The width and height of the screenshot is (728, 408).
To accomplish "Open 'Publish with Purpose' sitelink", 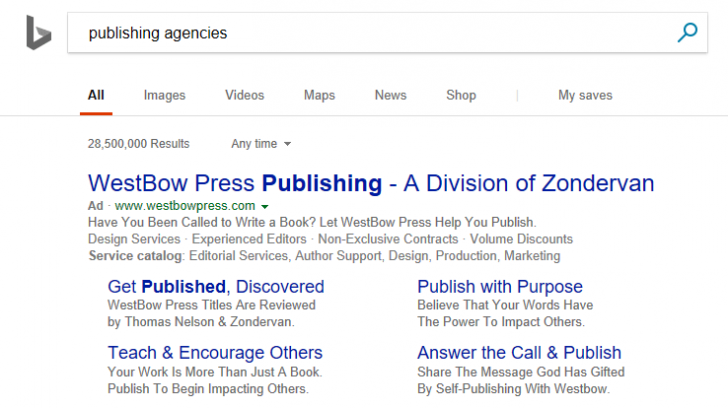I will click(500, 287).
